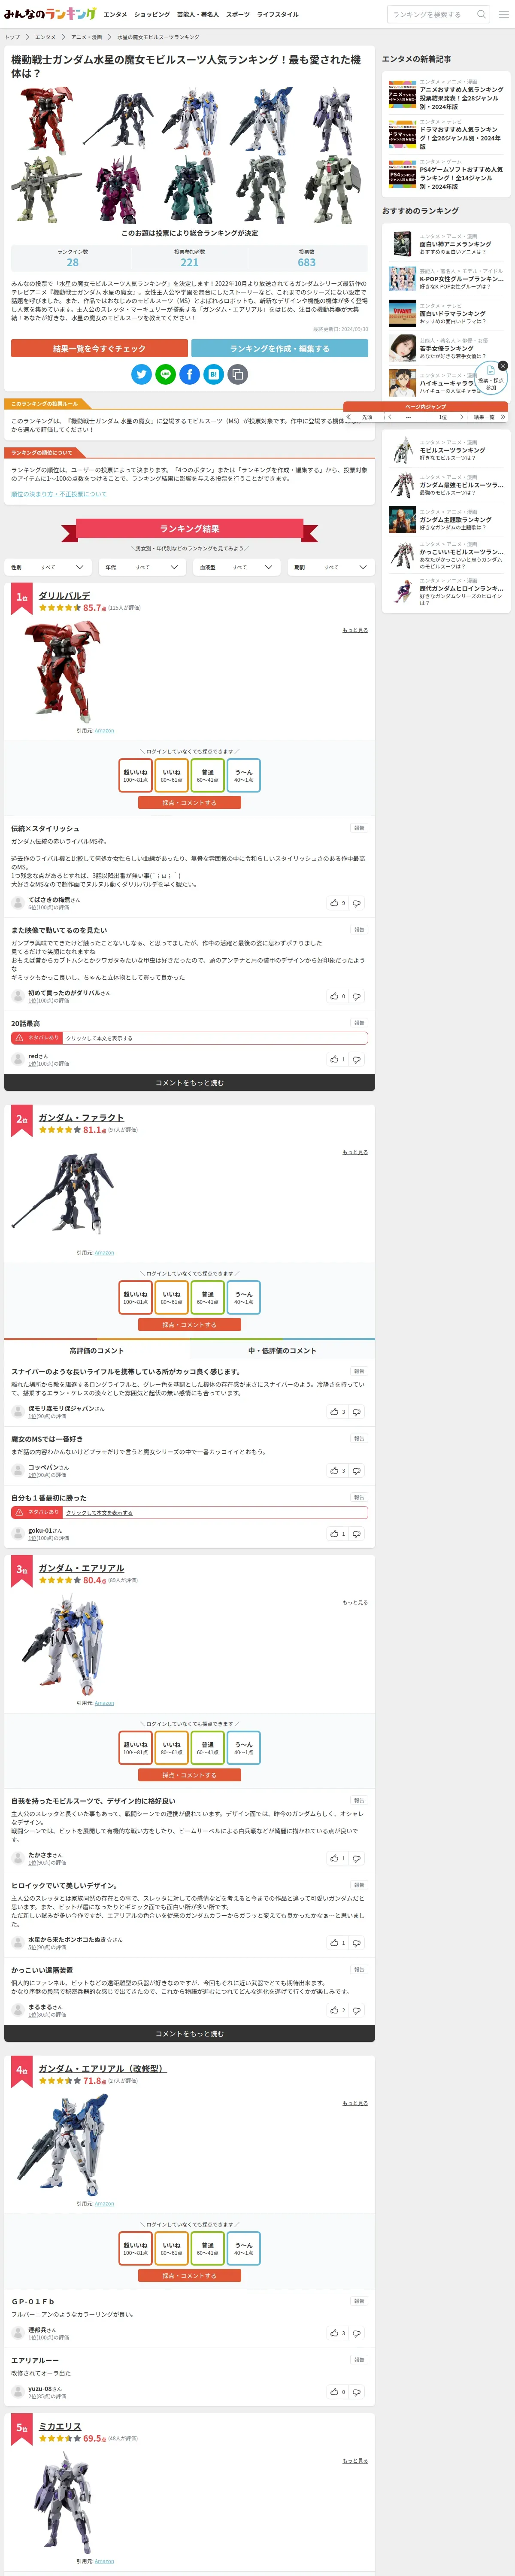Switch to 中・低評価のコメント tab
This screenshot has height=2576, width=515.
282,1350
